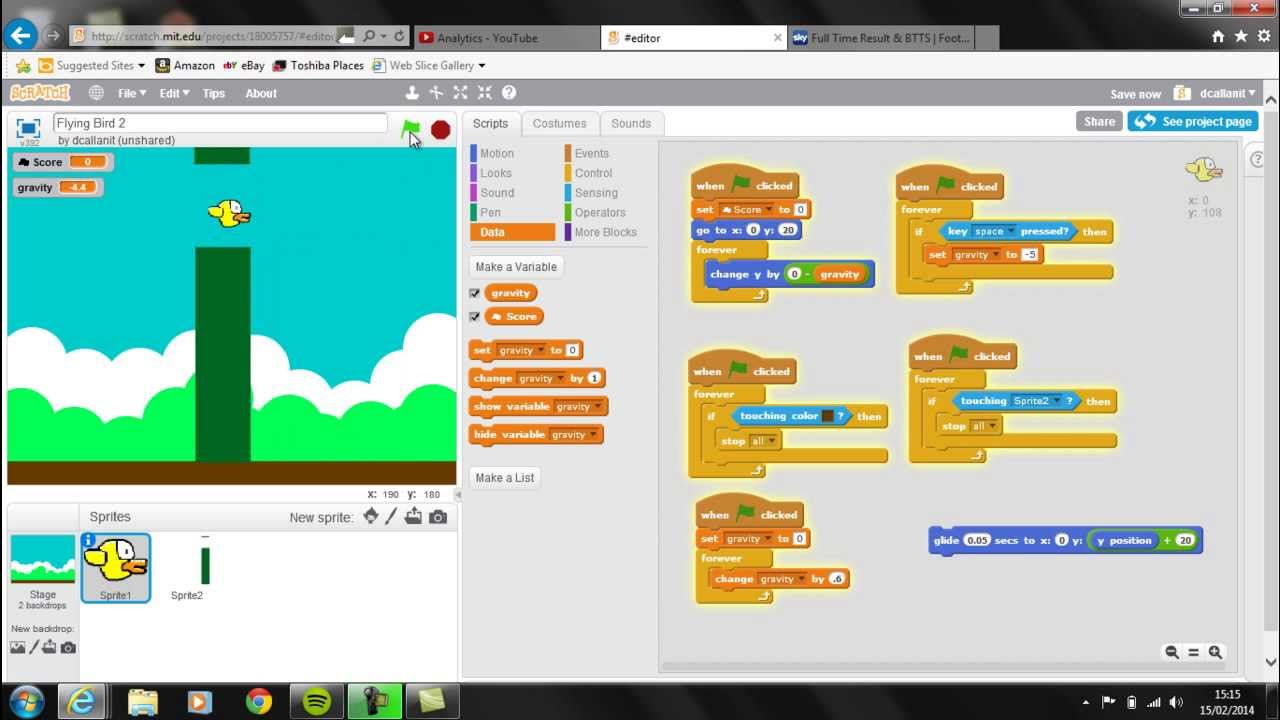This screenshot has height=720, width=1280.
Task: Open dcallanit account dropdown
Action: (1228, 93)
